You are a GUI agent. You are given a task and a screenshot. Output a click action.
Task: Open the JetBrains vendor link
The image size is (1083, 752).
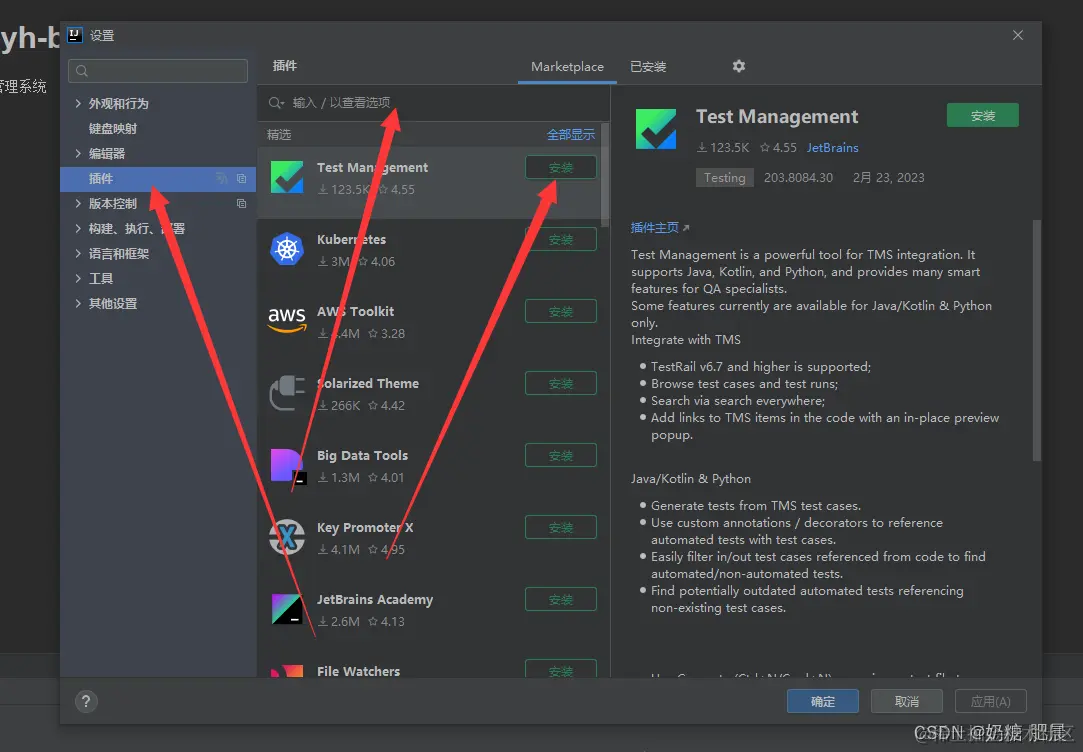click(x=832, y=148)
